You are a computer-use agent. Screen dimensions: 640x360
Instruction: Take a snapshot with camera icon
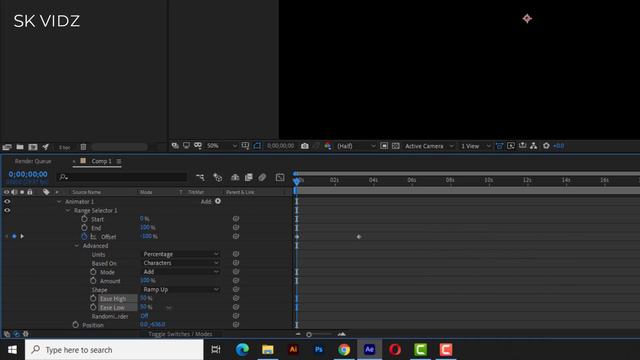pyautogui.click(x=304, y=146)
